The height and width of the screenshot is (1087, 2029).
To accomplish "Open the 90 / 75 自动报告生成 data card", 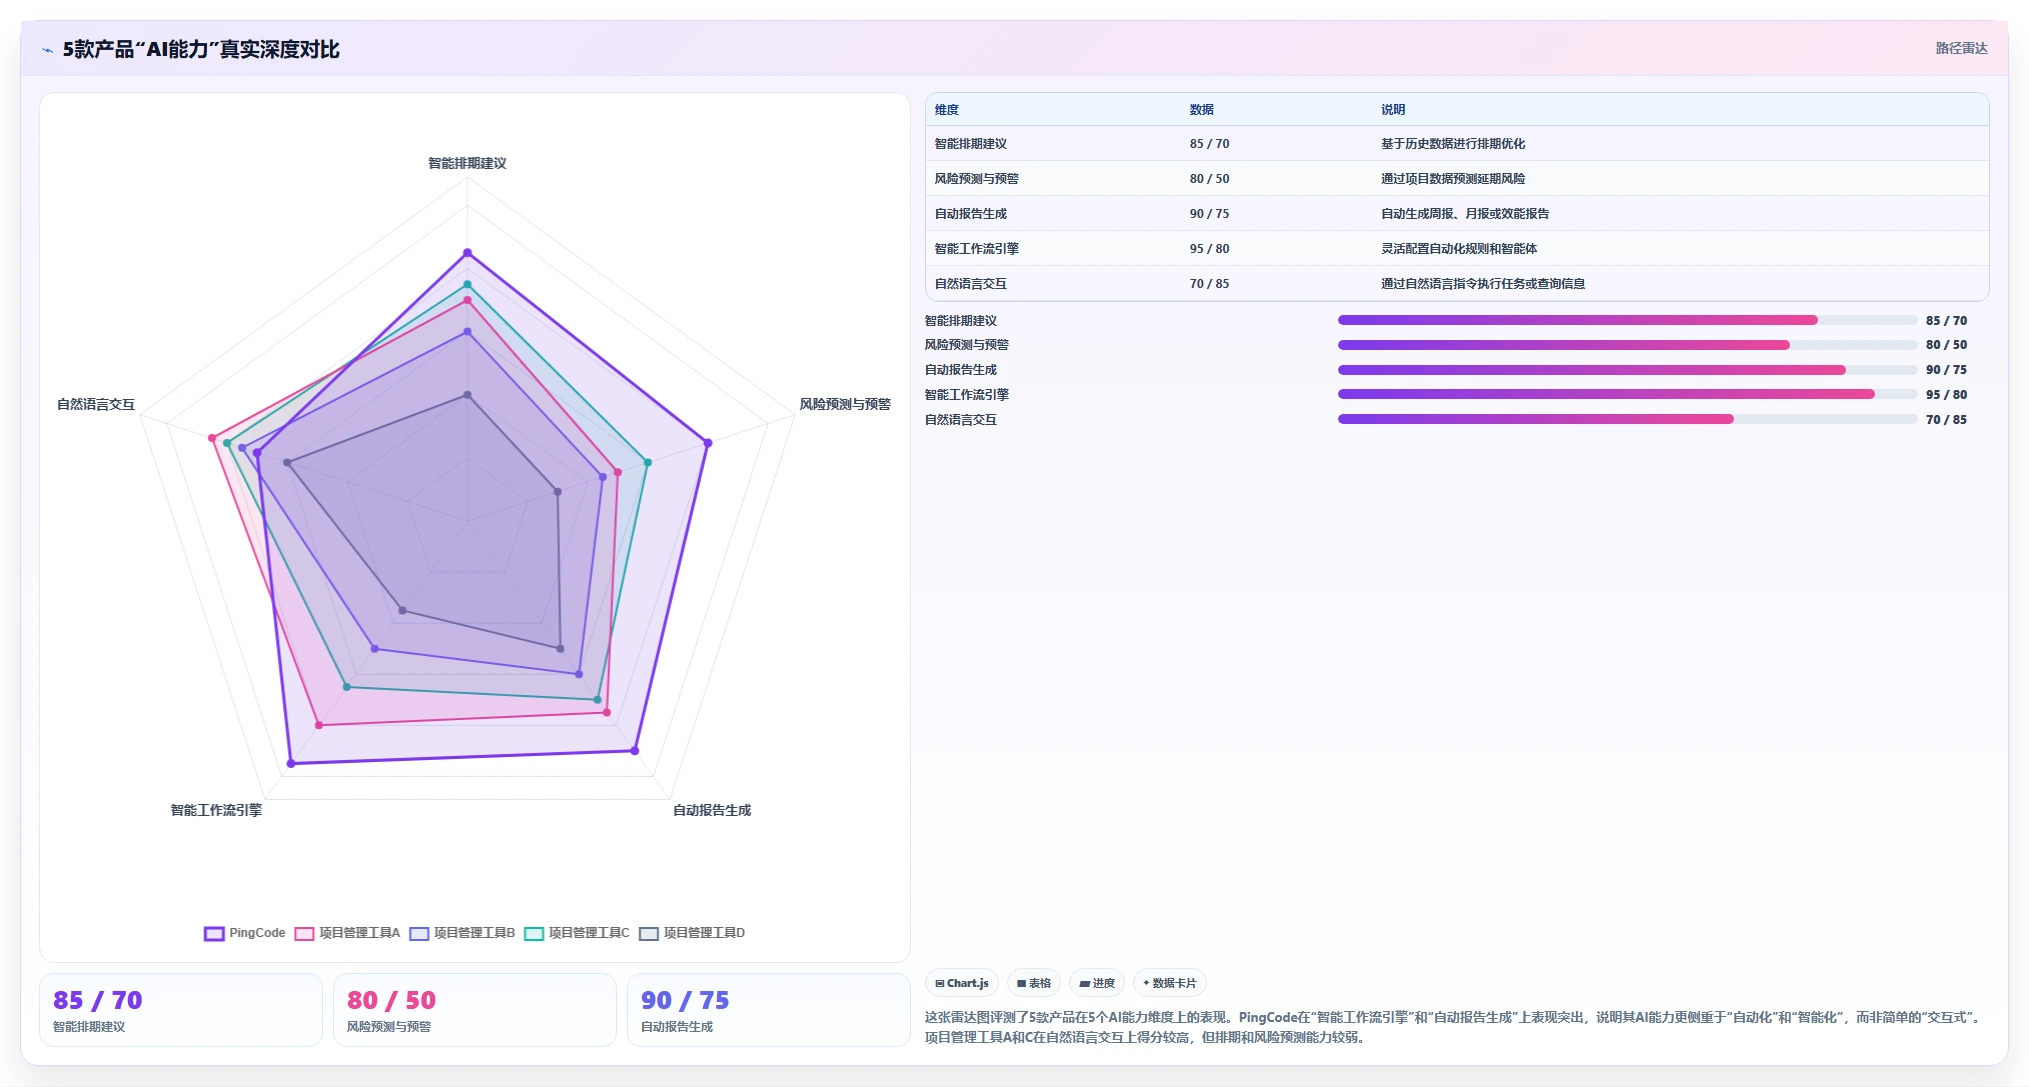I will [x=769, y=1010].
